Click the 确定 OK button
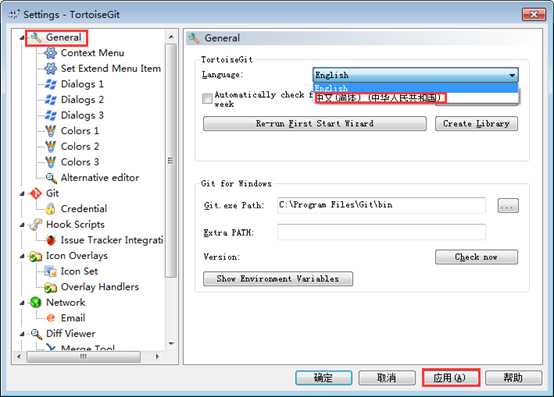The height and width of the screenshot is (397, 554). (323, 378)
